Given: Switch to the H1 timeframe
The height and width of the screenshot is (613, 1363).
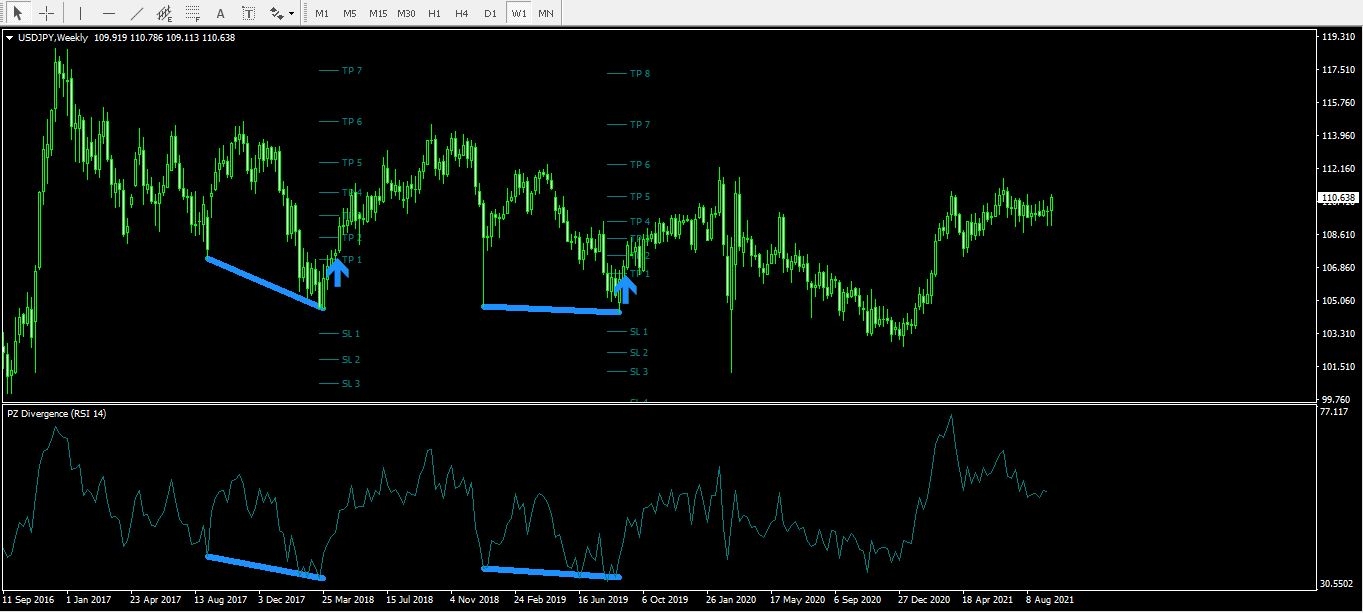Looking at the screenshot, I should tap(434, 14).
